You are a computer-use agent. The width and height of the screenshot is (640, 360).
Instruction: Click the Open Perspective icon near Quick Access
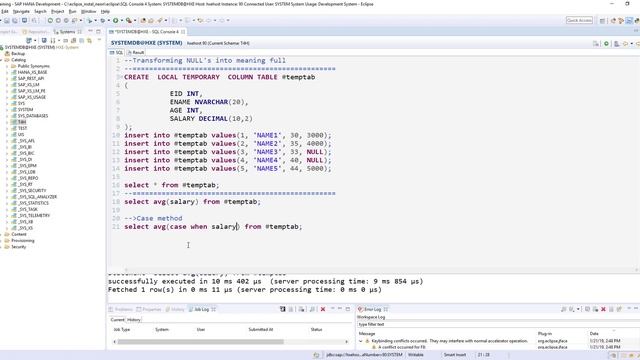602,20
